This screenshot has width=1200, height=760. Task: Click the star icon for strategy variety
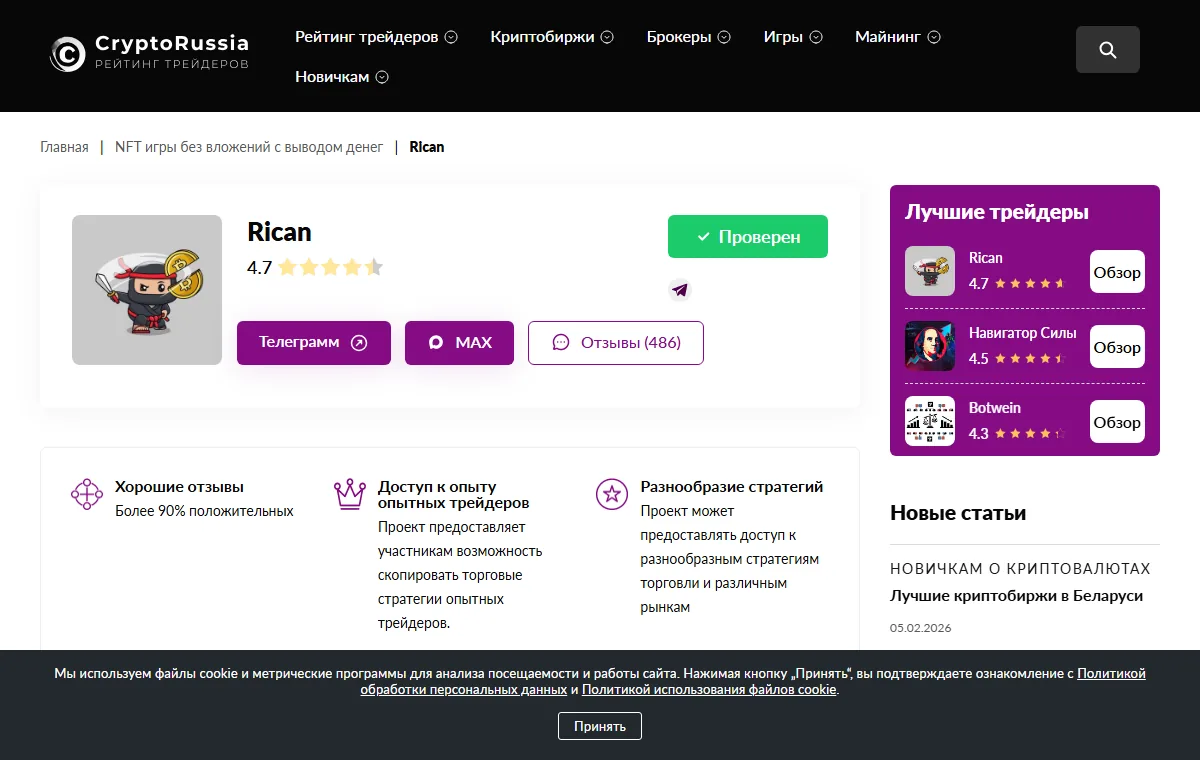(611, 494)
